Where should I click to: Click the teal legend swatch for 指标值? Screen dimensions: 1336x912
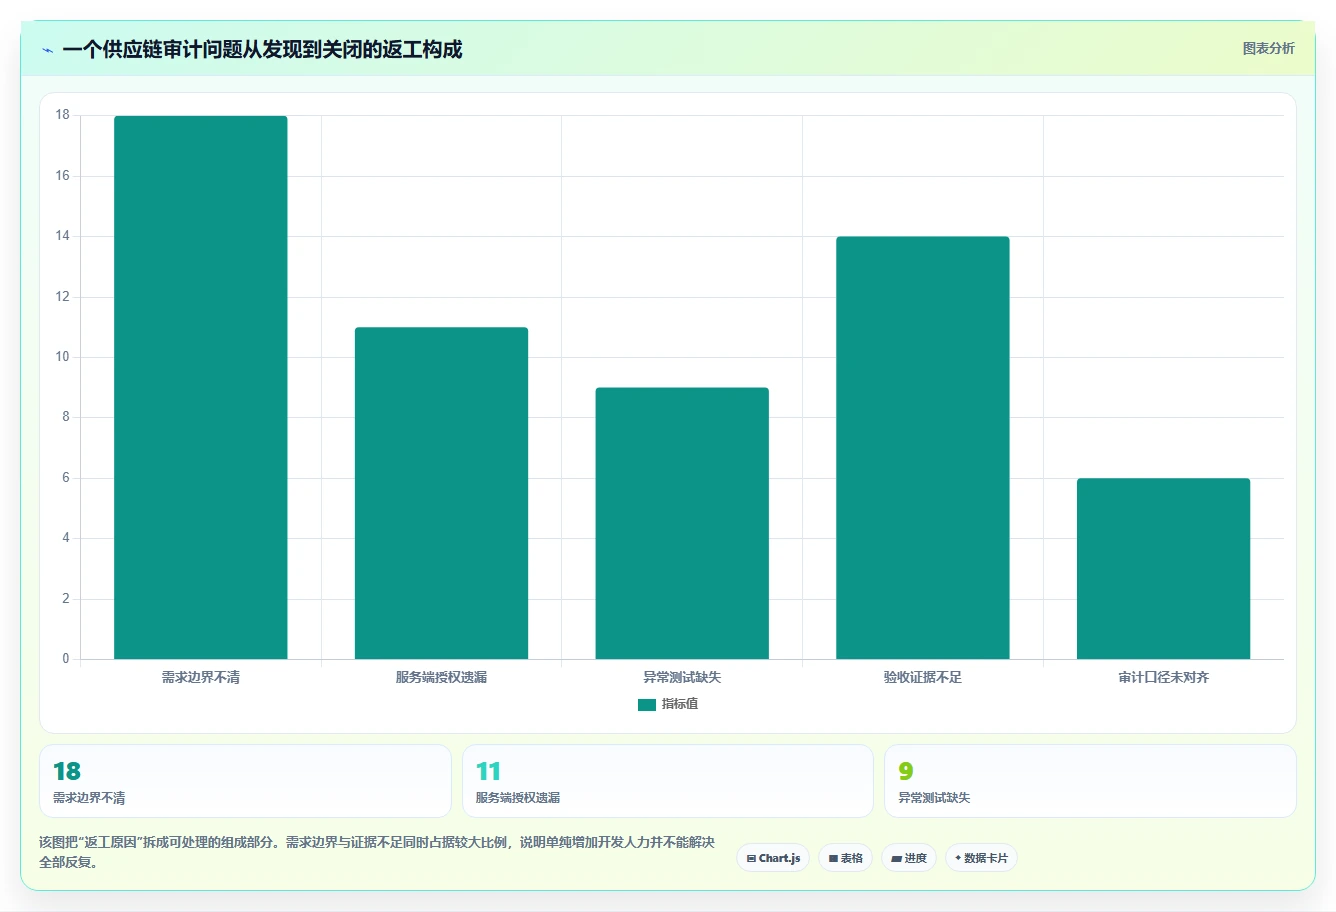point(647,705)
